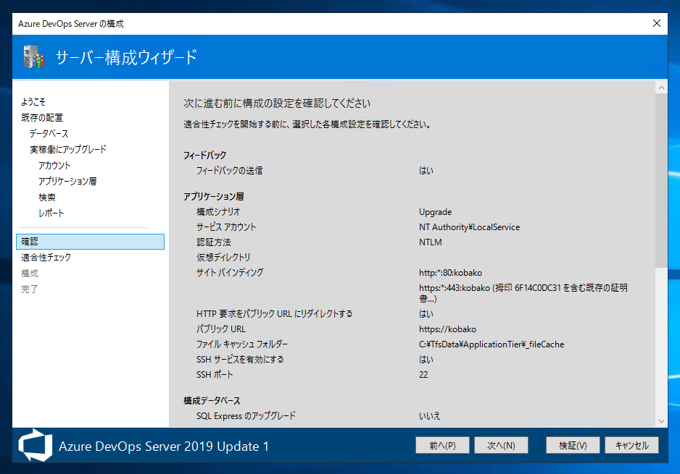Click the SSH ポート label
This screenshot has width=680, height=474.
pyautogui.click(x=214, y=375)
